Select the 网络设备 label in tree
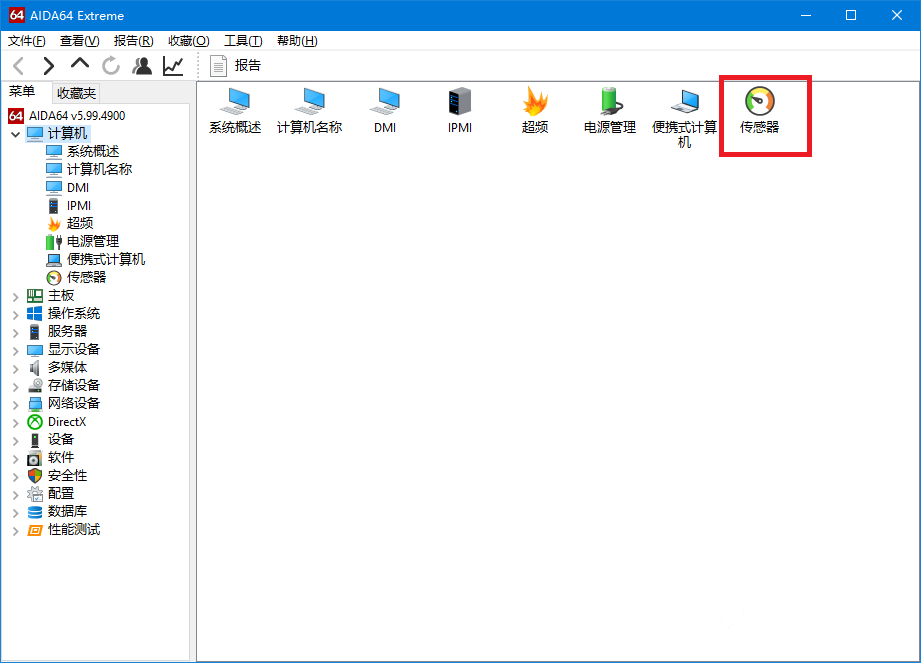The image size is (921, 663). tap(74, 403)
